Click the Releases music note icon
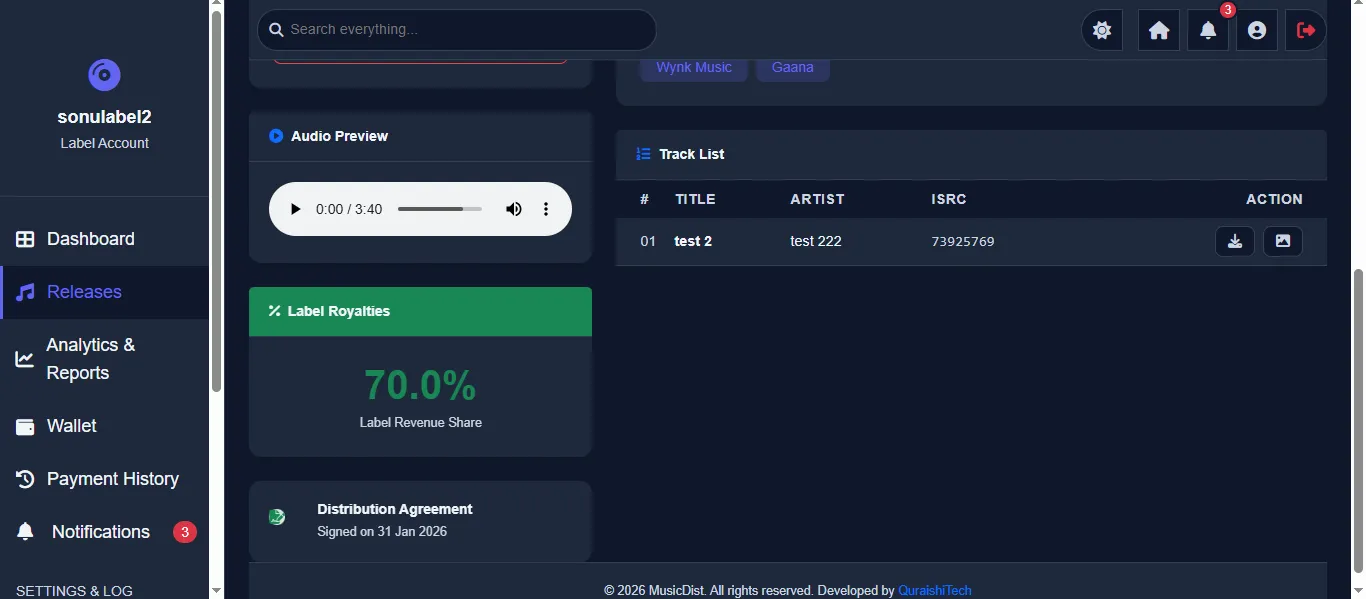 (x=25, y=292)
